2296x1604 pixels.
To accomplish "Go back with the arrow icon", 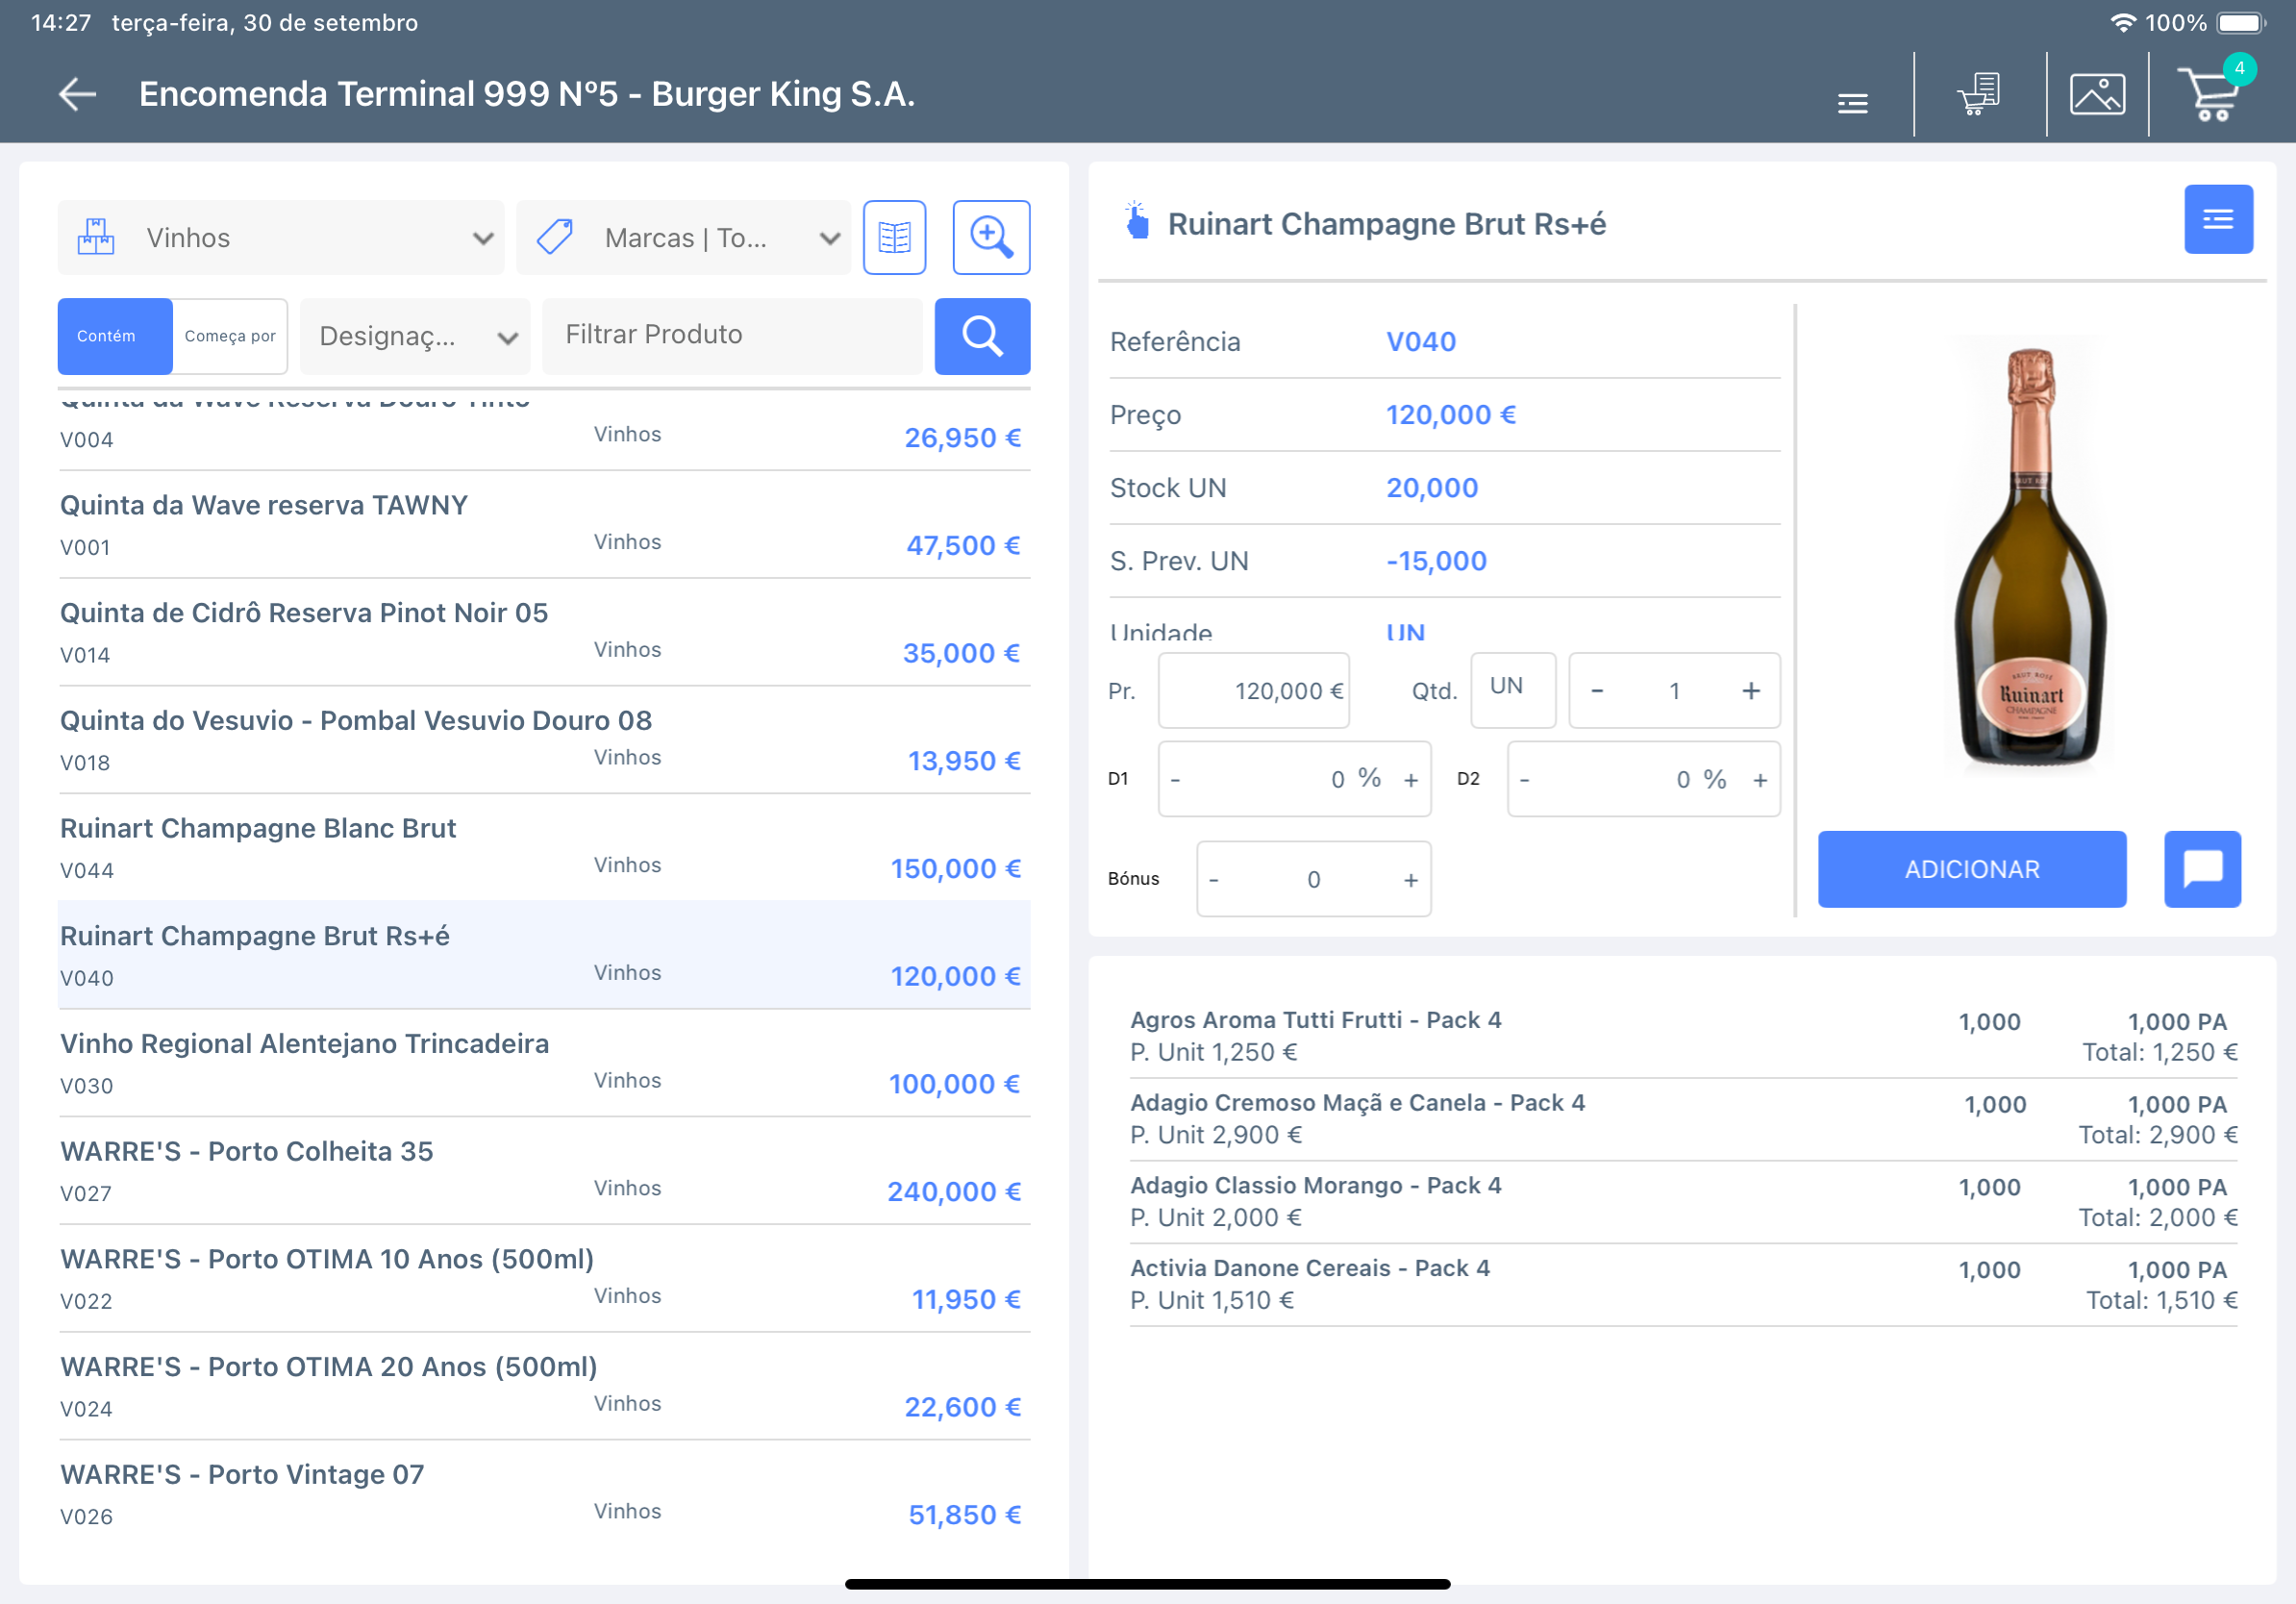I will point(77,94).
